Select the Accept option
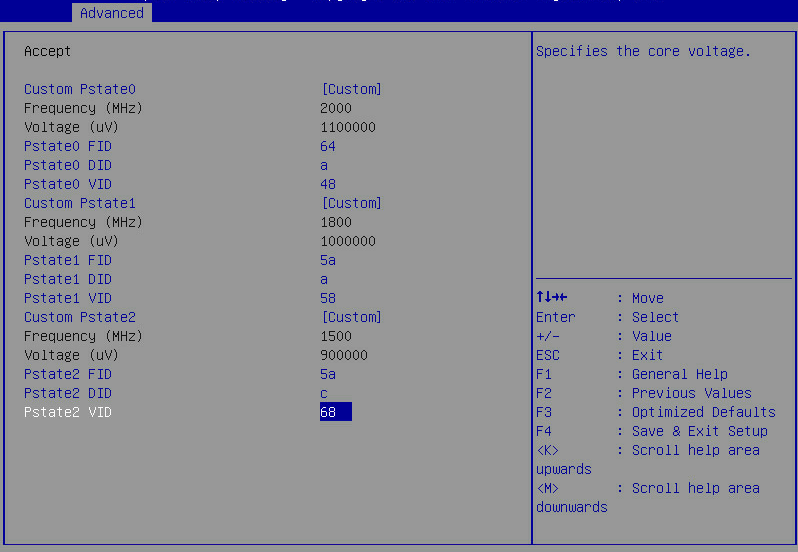Screen dimensions: 798x552 (x=47, y=51)
